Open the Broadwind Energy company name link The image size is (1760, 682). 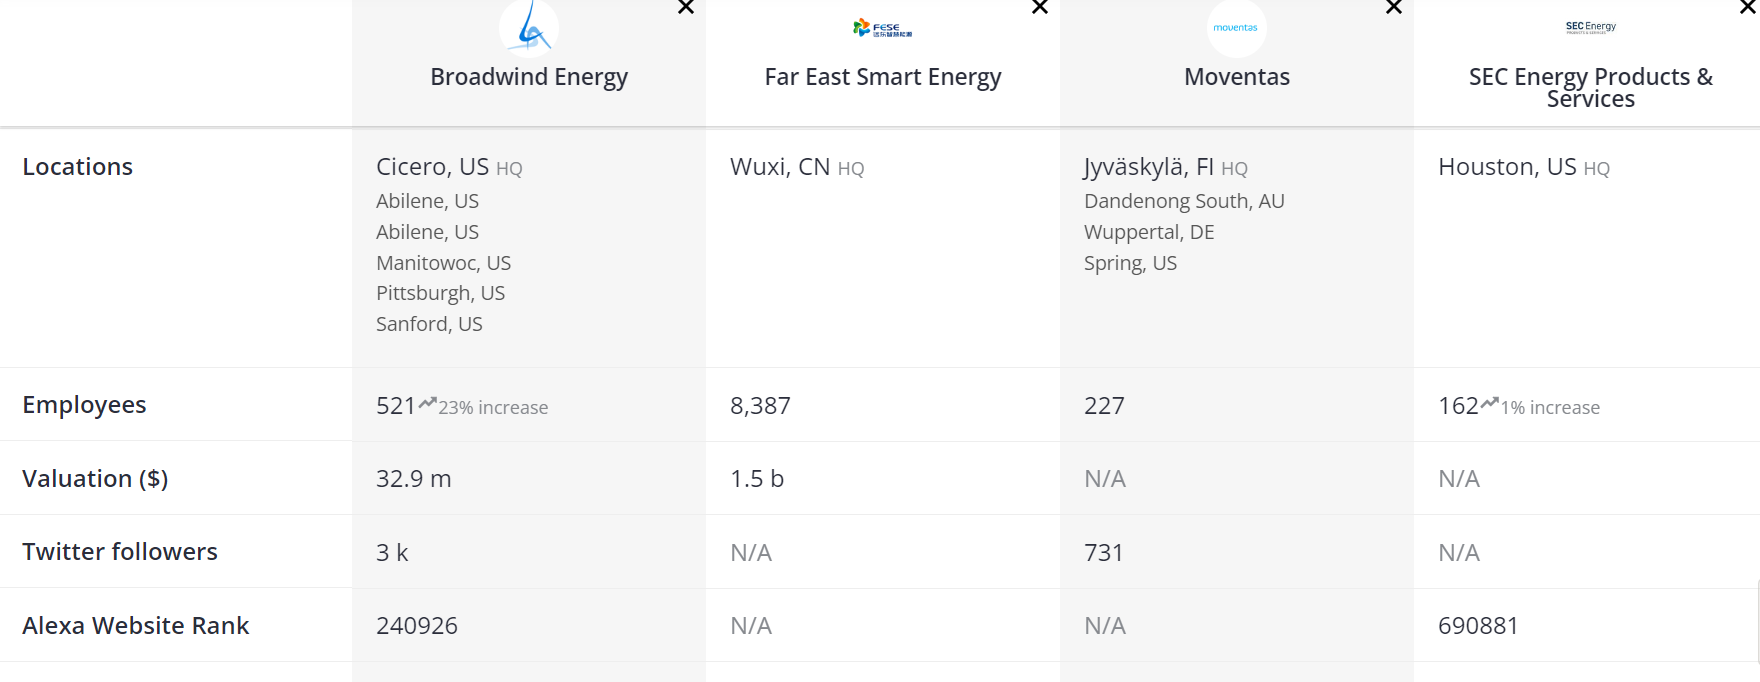529,77
